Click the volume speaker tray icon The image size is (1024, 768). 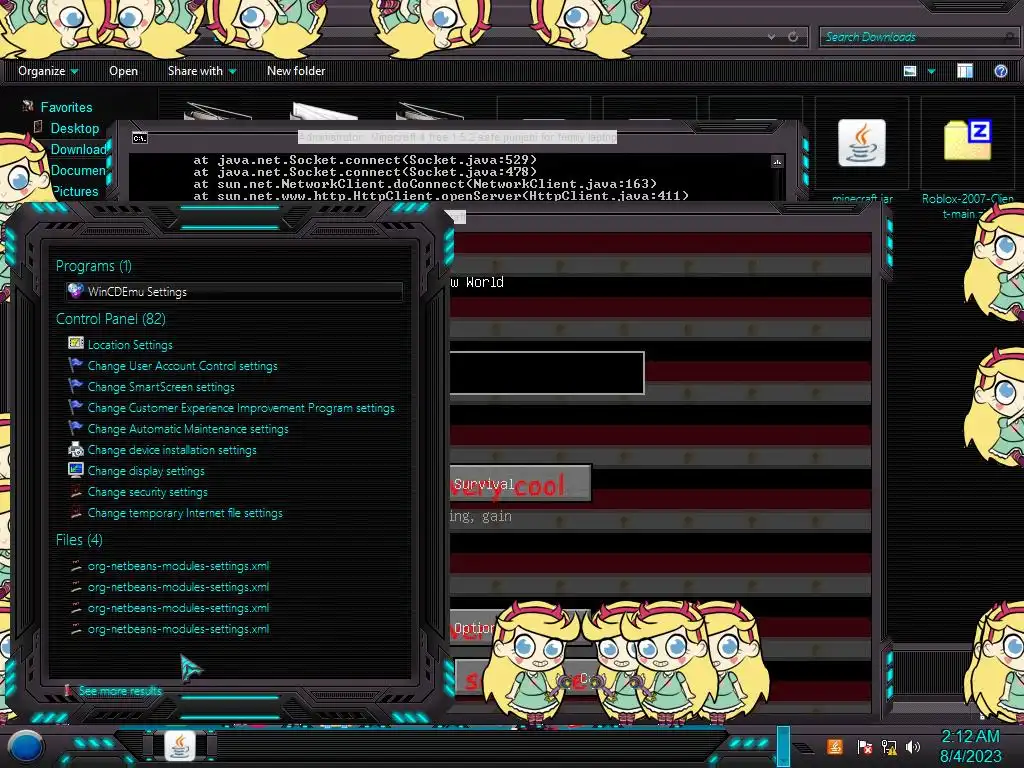(x=913, y=747)
